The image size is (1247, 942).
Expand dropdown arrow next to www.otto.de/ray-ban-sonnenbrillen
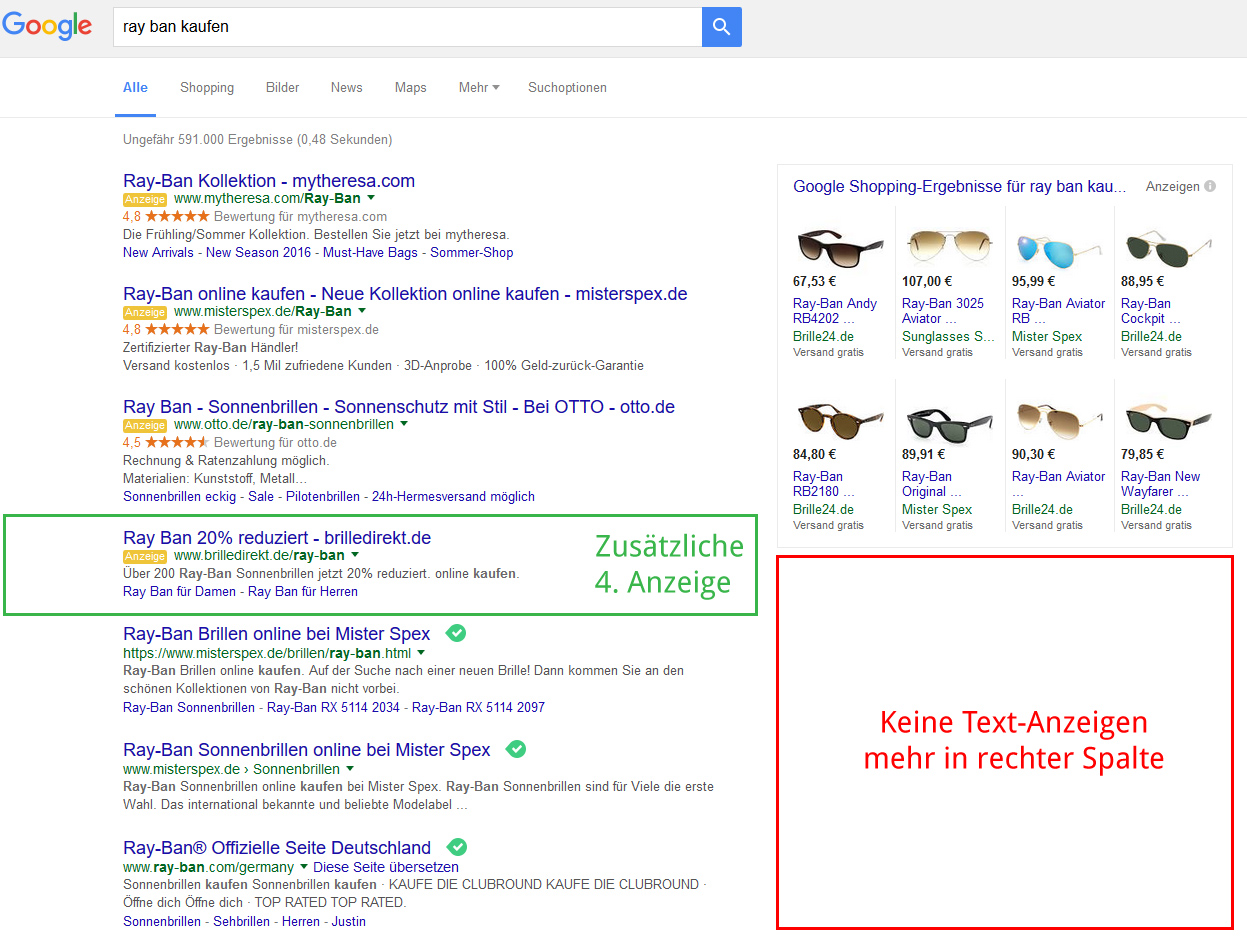coord(404,425)
